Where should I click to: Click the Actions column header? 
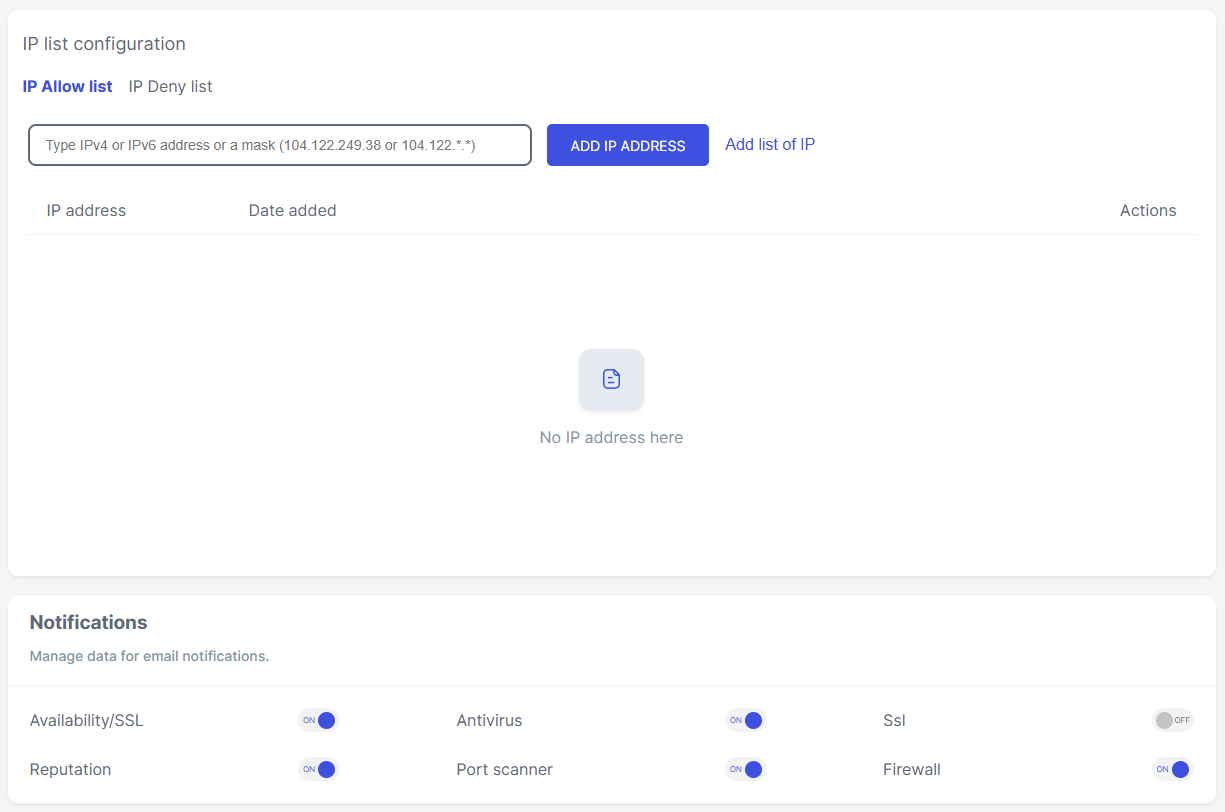[1147, 211]
